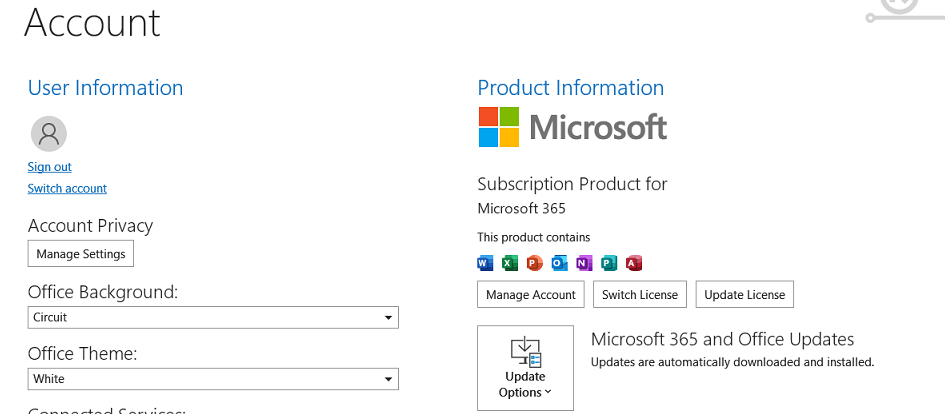Click the Switch account link
The width and height of the screenshot is (945, 414).
67,189
